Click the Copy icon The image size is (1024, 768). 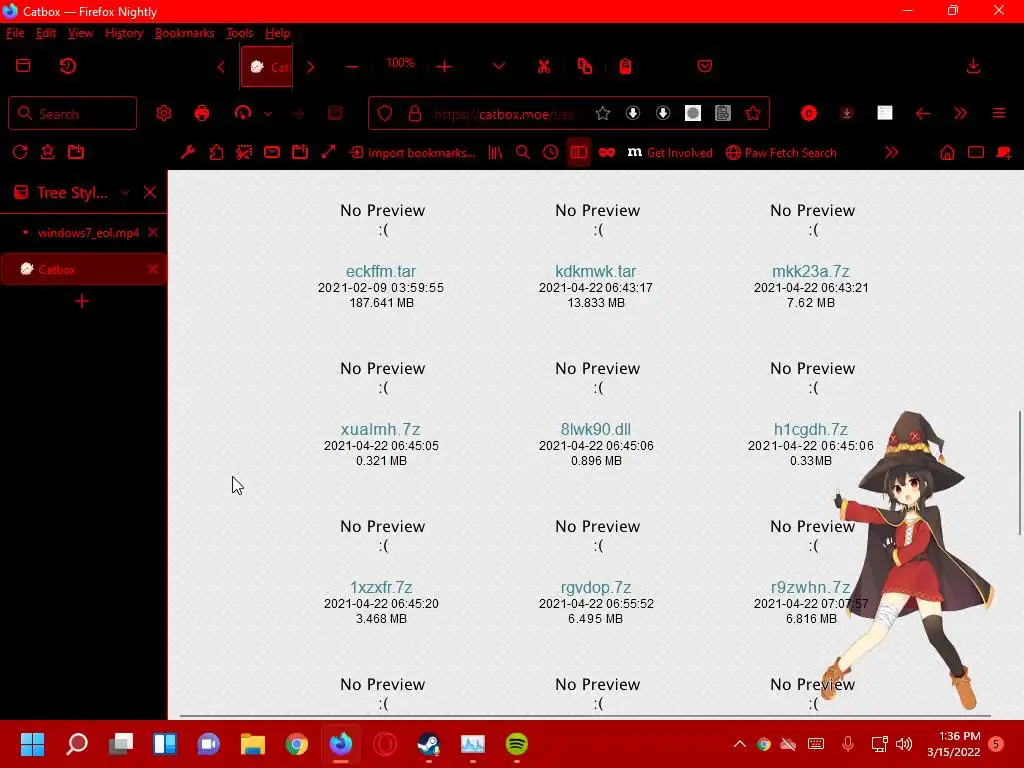coord(584,66)
